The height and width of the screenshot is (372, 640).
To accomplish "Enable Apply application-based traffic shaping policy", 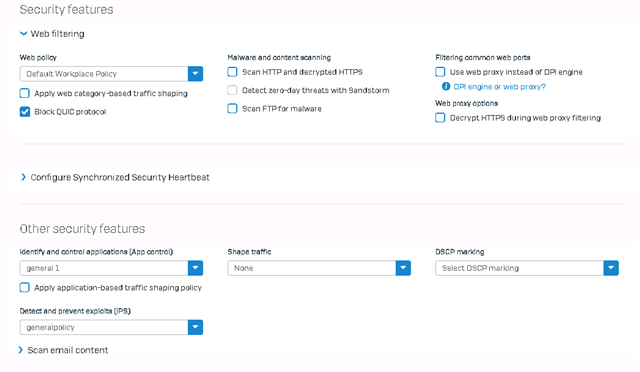I will (x=25, y=288).
